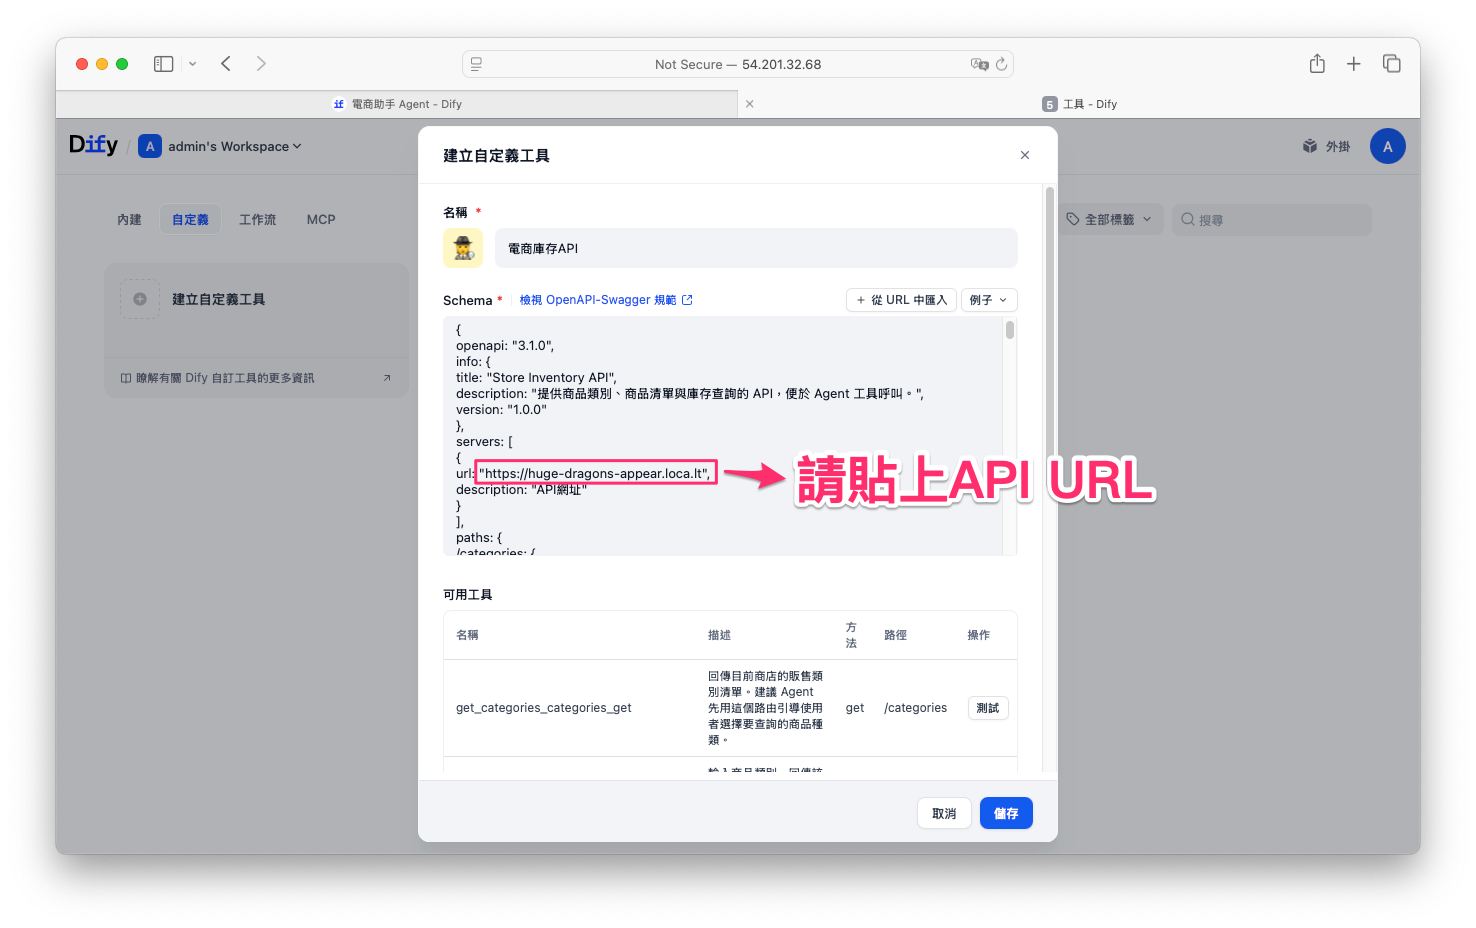Open the 例子 examples dropdown

pos(988,300)
